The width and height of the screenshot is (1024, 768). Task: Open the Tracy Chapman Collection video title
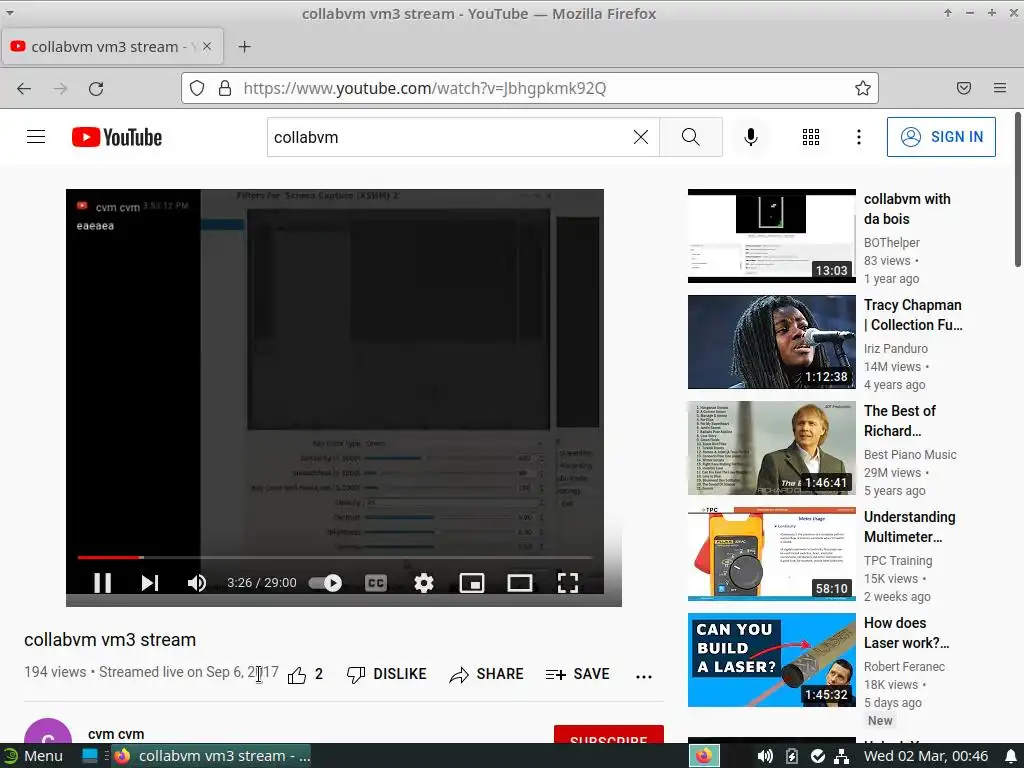(913, 315)
